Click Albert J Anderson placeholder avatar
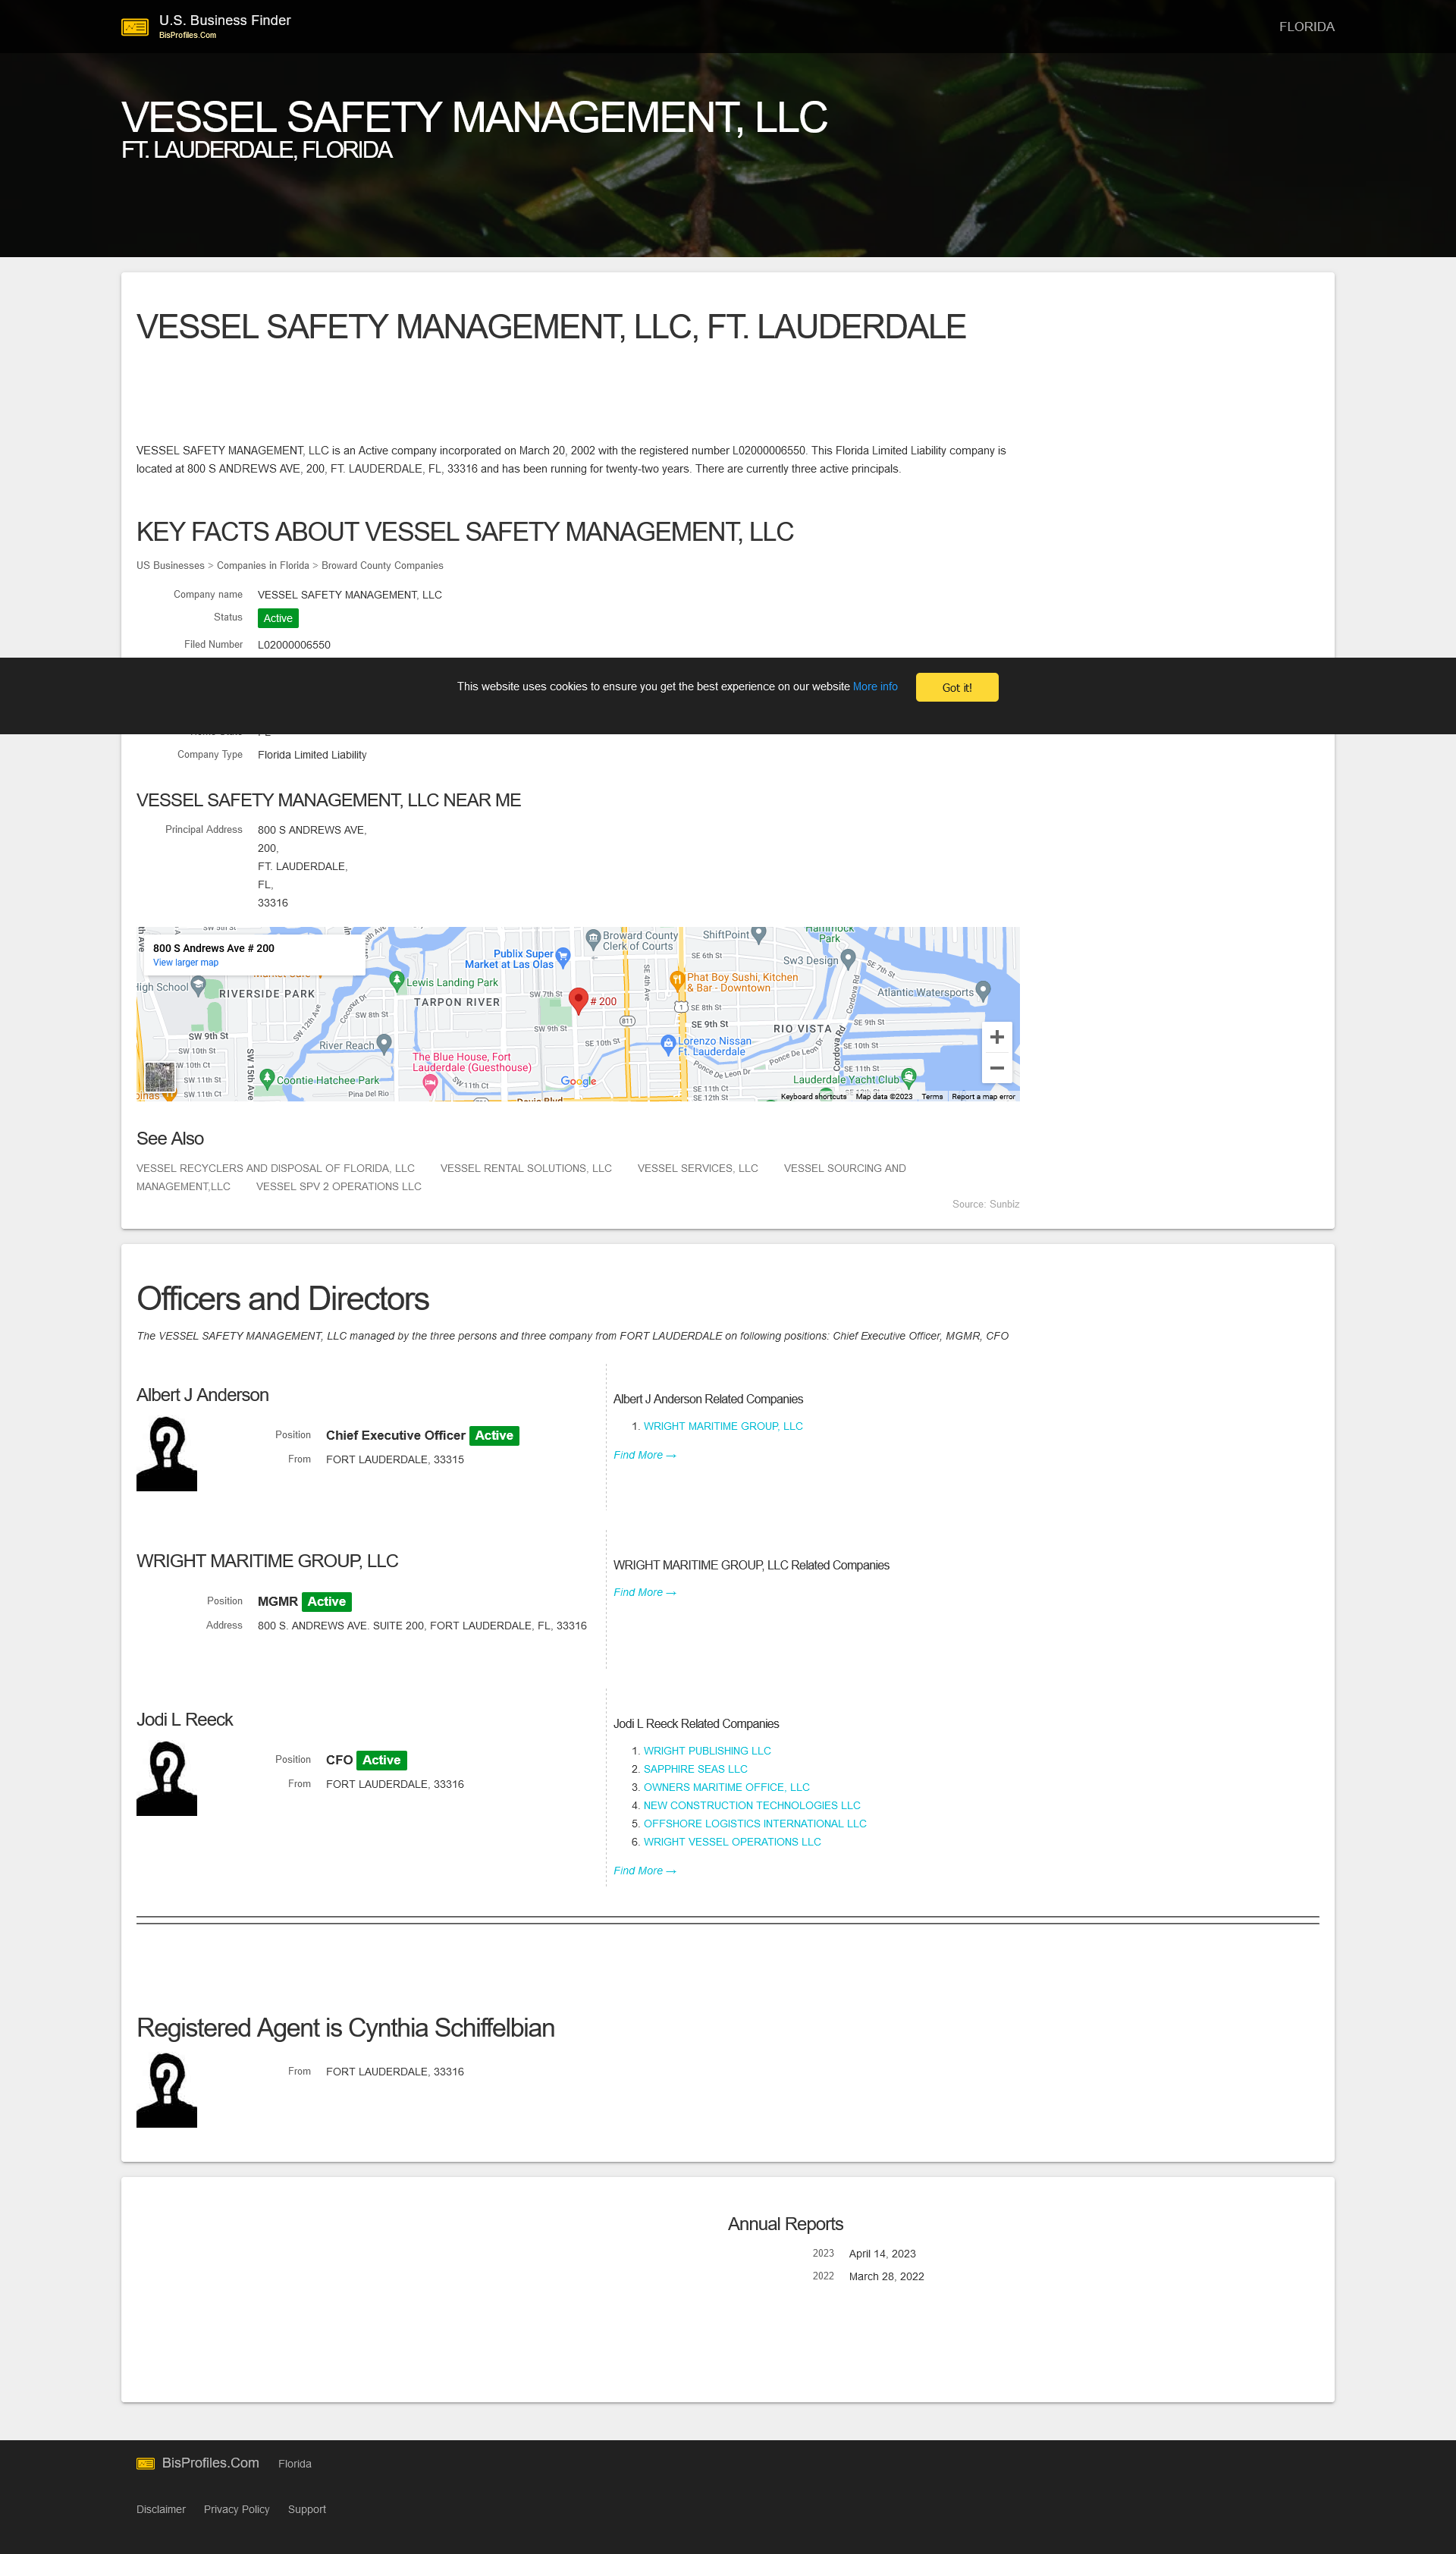 166,1456
